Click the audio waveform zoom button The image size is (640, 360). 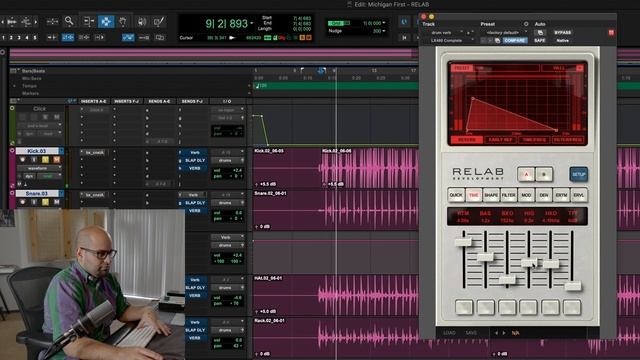(x=11, y=21)
